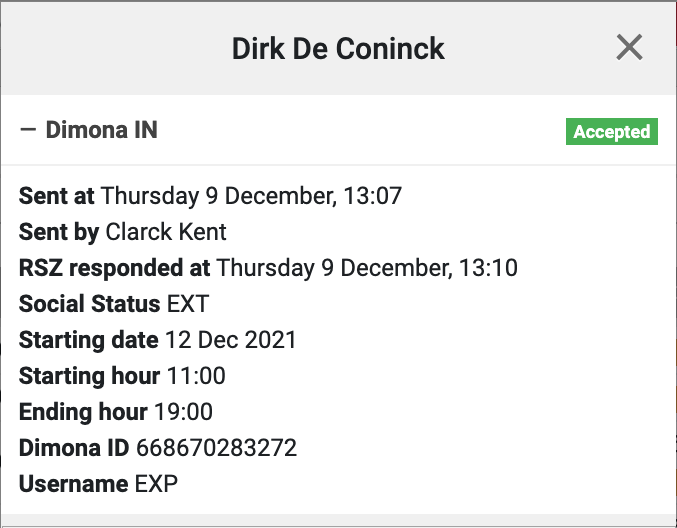
Task: Click the Ending hour value 19:00
Action: (x=183, y=412)
